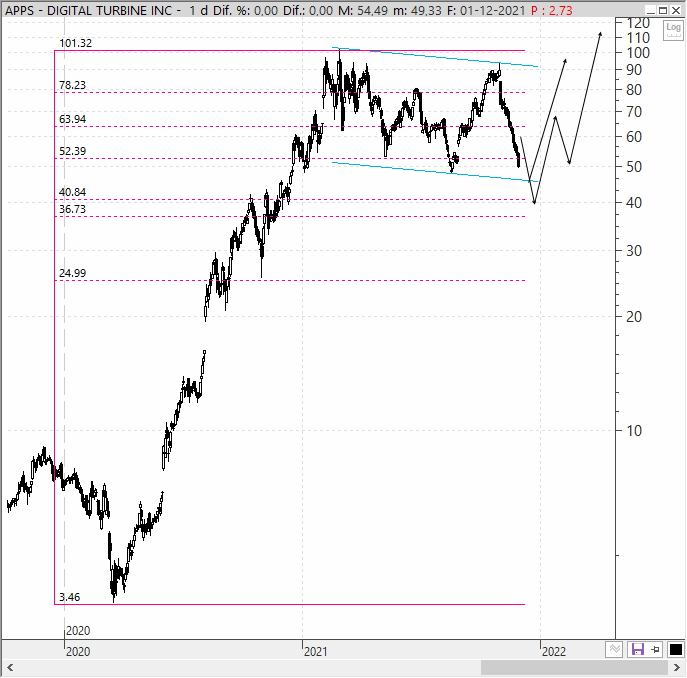Click the 'APPS - DIGITAL TURBINE INC' title text
This screenshot has width=687, height=678.
click(89, 11)
